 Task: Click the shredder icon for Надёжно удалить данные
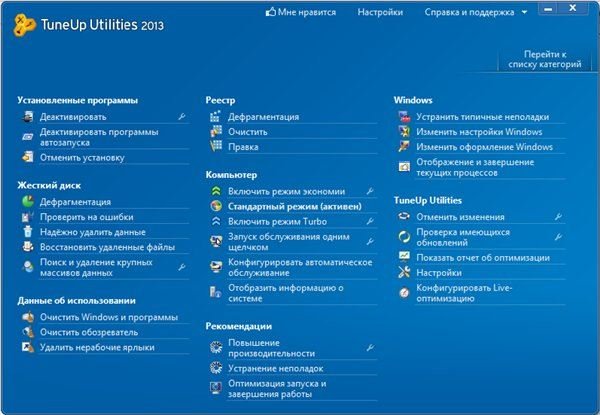(x=28, y=232)
